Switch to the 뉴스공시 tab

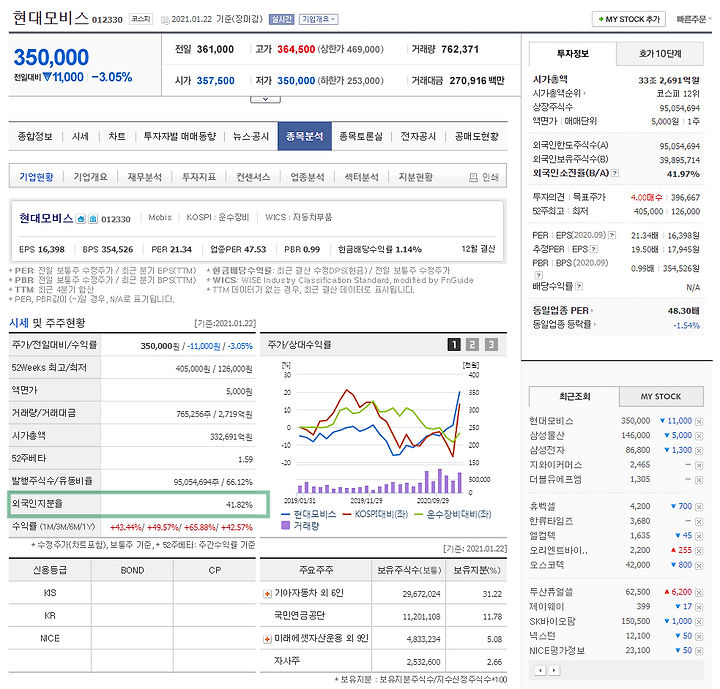click(x=251, y=136)
